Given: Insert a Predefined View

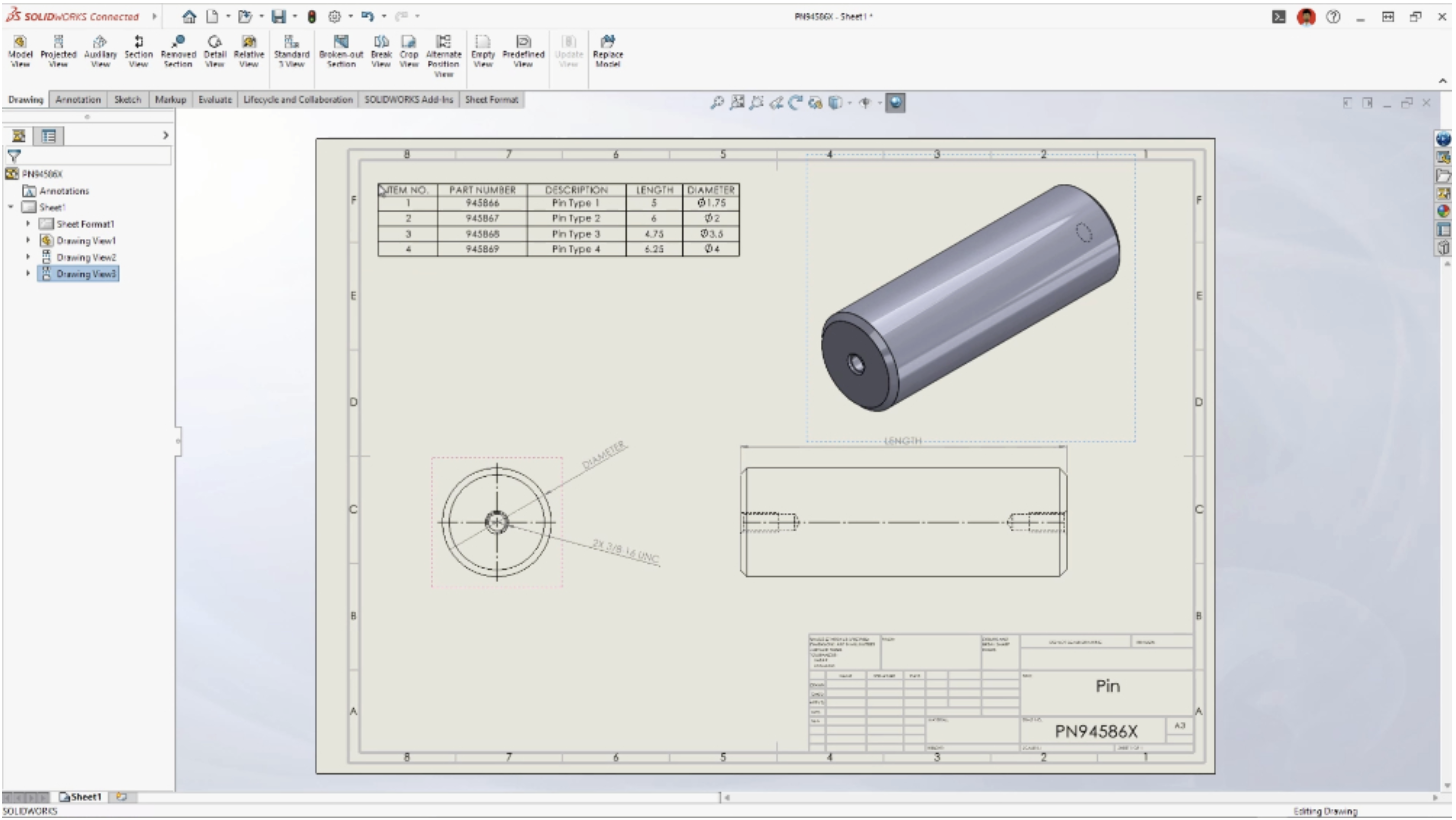Looking at the screenshot, I should tap(522, 52).
